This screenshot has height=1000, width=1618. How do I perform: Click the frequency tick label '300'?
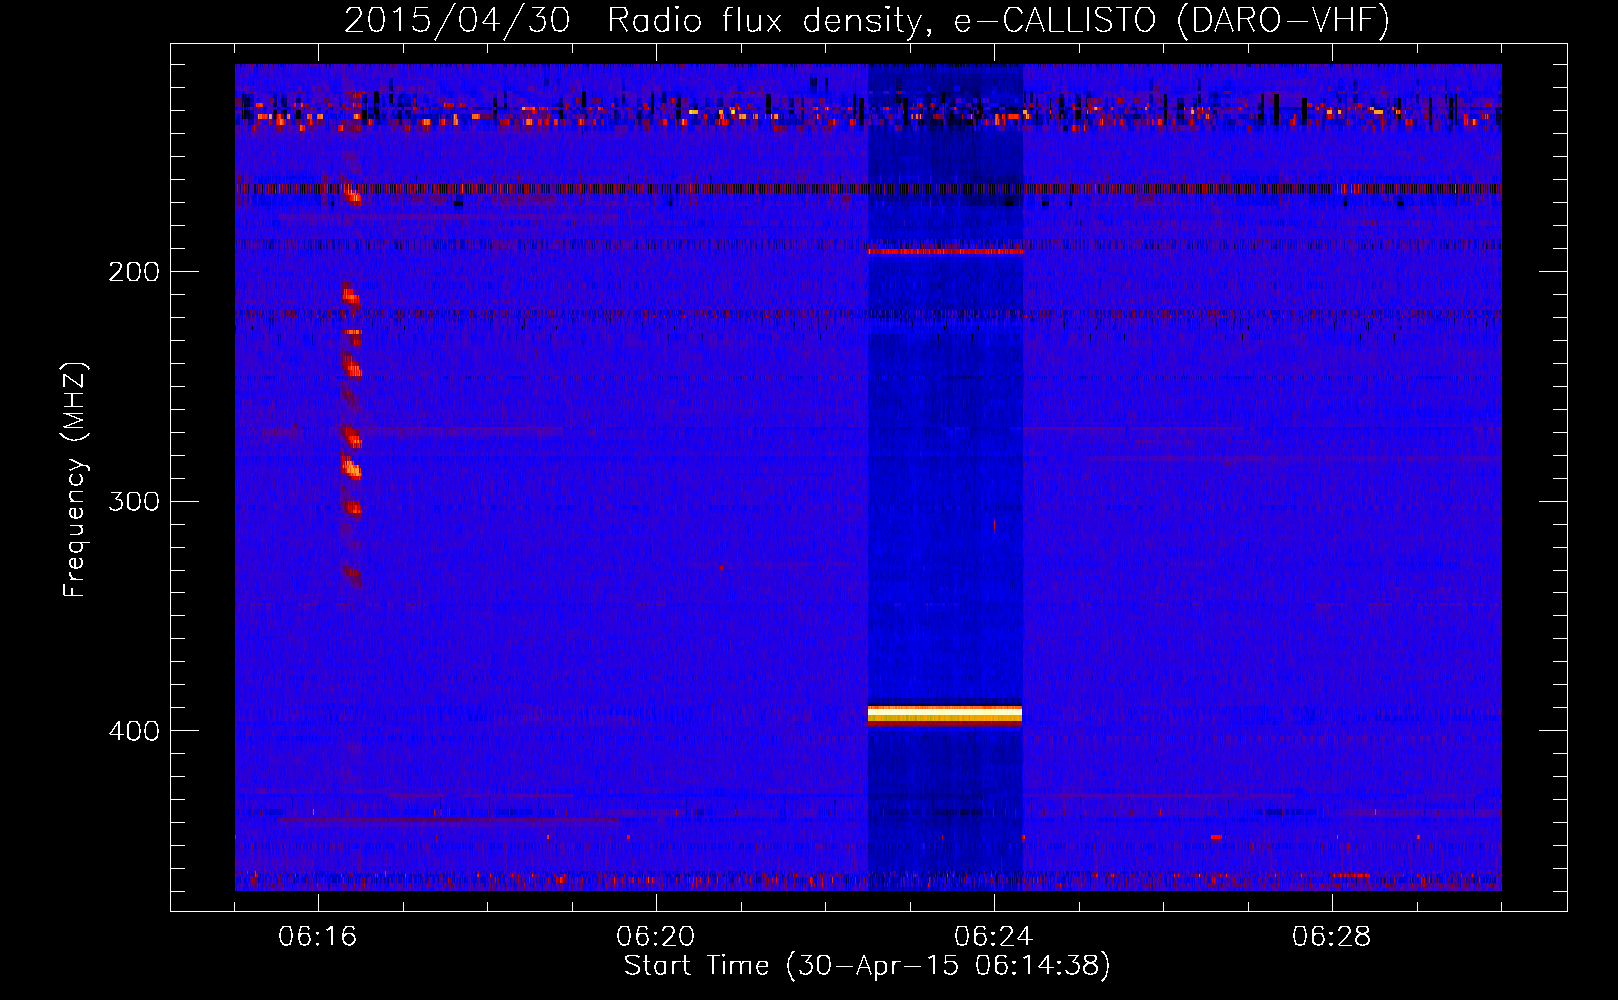pos(134,501)
